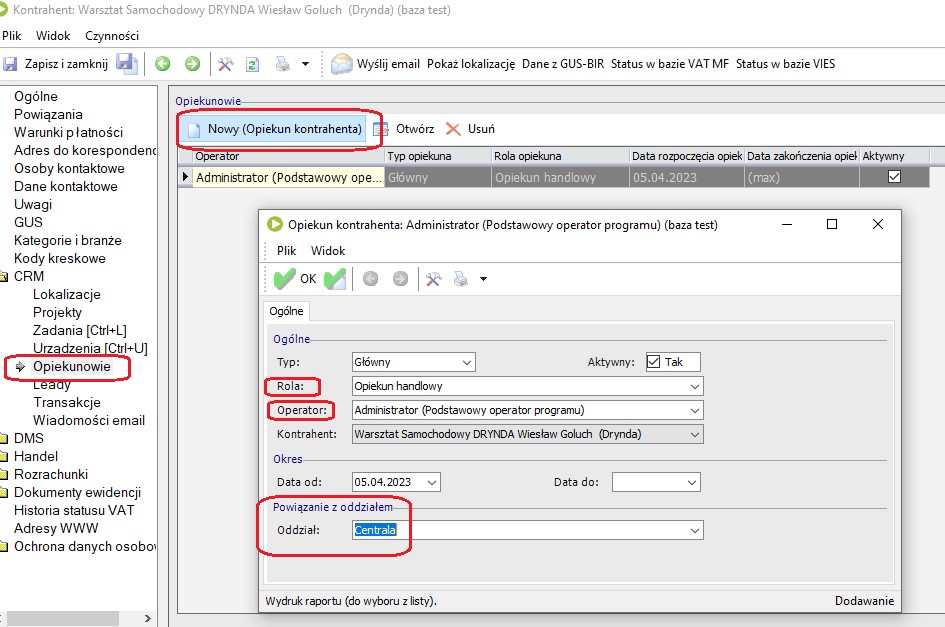Open the Oddział dropdown showing Centrala
Viewport: 945px width, 627px height.
pos(694,530)
